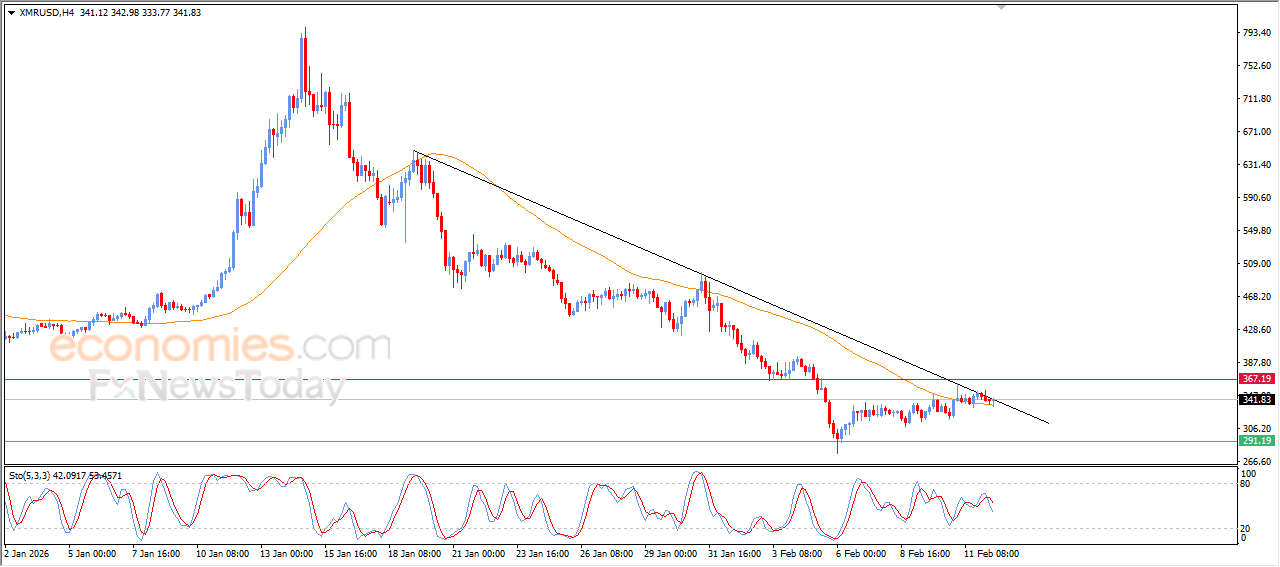Select the black 341.83 current price label
The height and width of the screenshot is (567, 1280).
click(x=1256, y=400)
